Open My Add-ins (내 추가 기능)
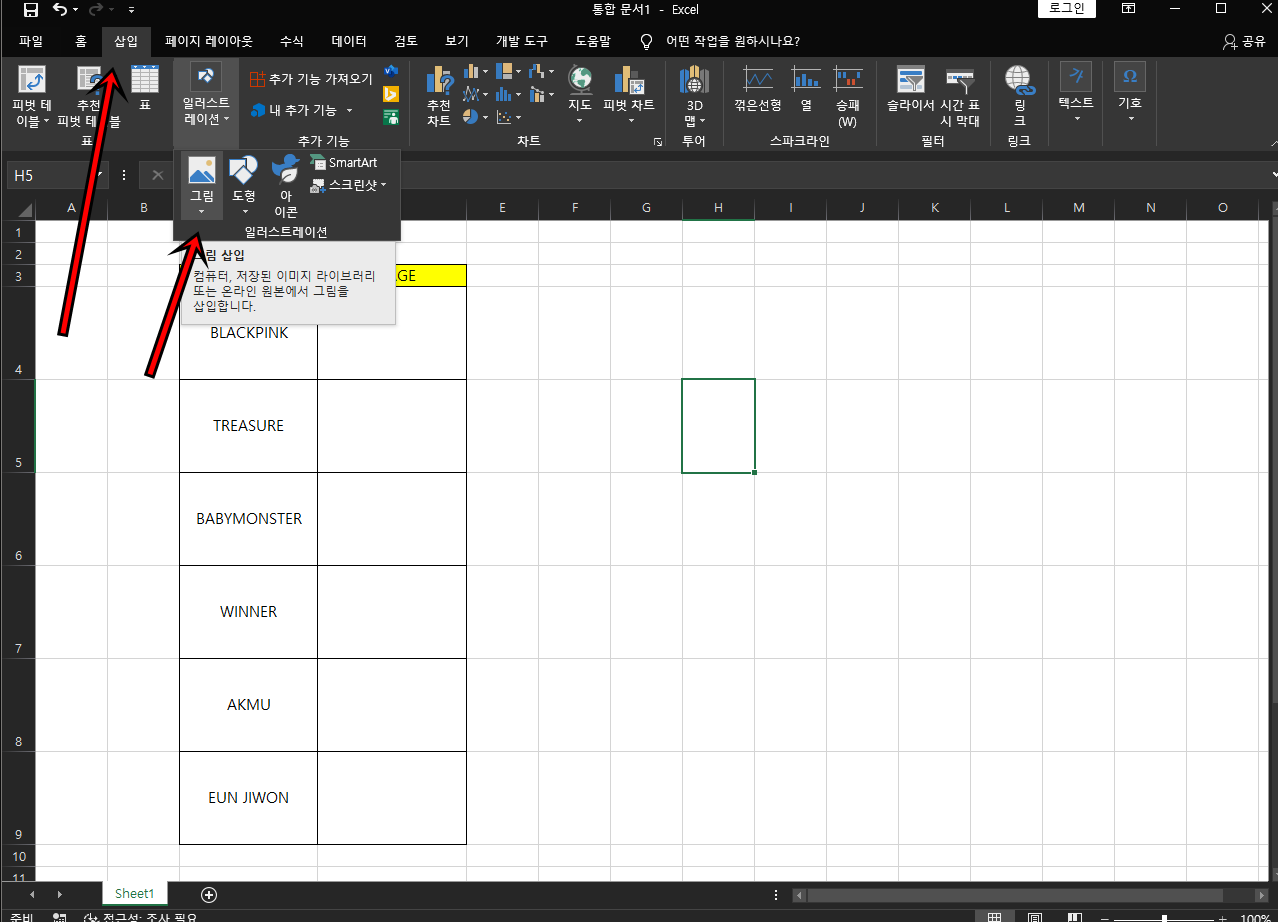The width and height of the screenshot is (1278, 922). point(302,110)
